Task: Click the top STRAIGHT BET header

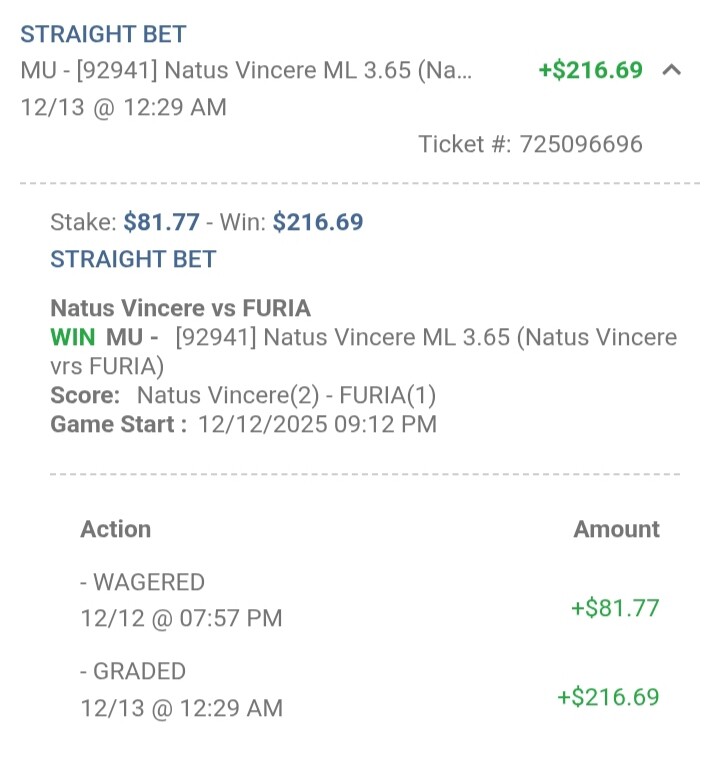Action: pyautogui.click(x=103, y=34)
